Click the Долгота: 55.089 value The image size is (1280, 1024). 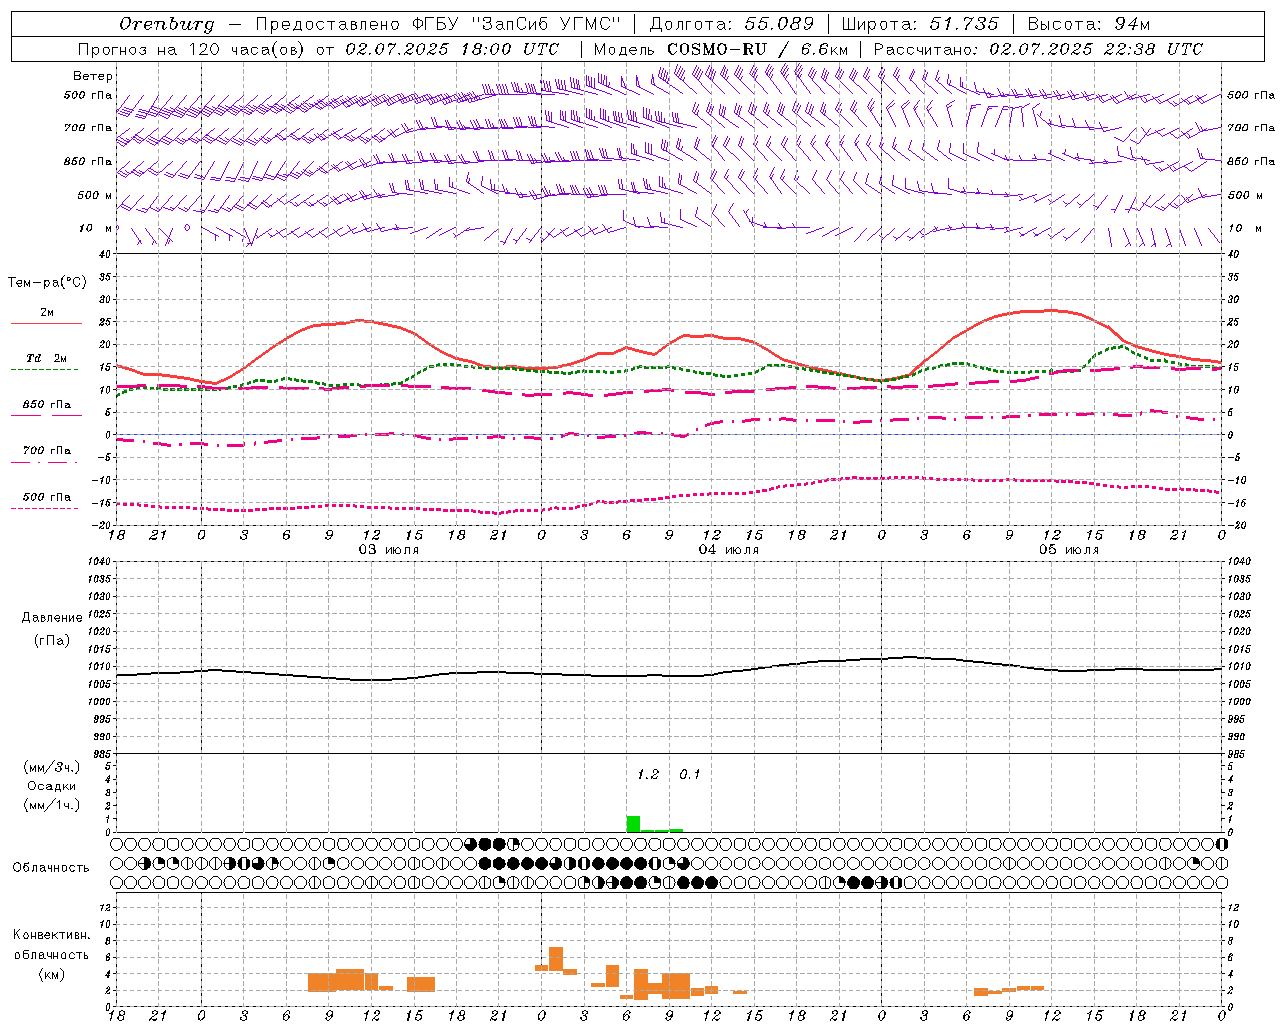[732, 24]
